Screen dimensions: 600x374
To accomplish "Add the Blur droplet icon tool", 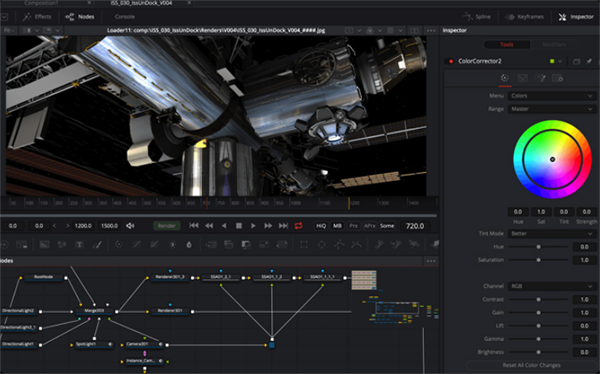I will [189, 245].
